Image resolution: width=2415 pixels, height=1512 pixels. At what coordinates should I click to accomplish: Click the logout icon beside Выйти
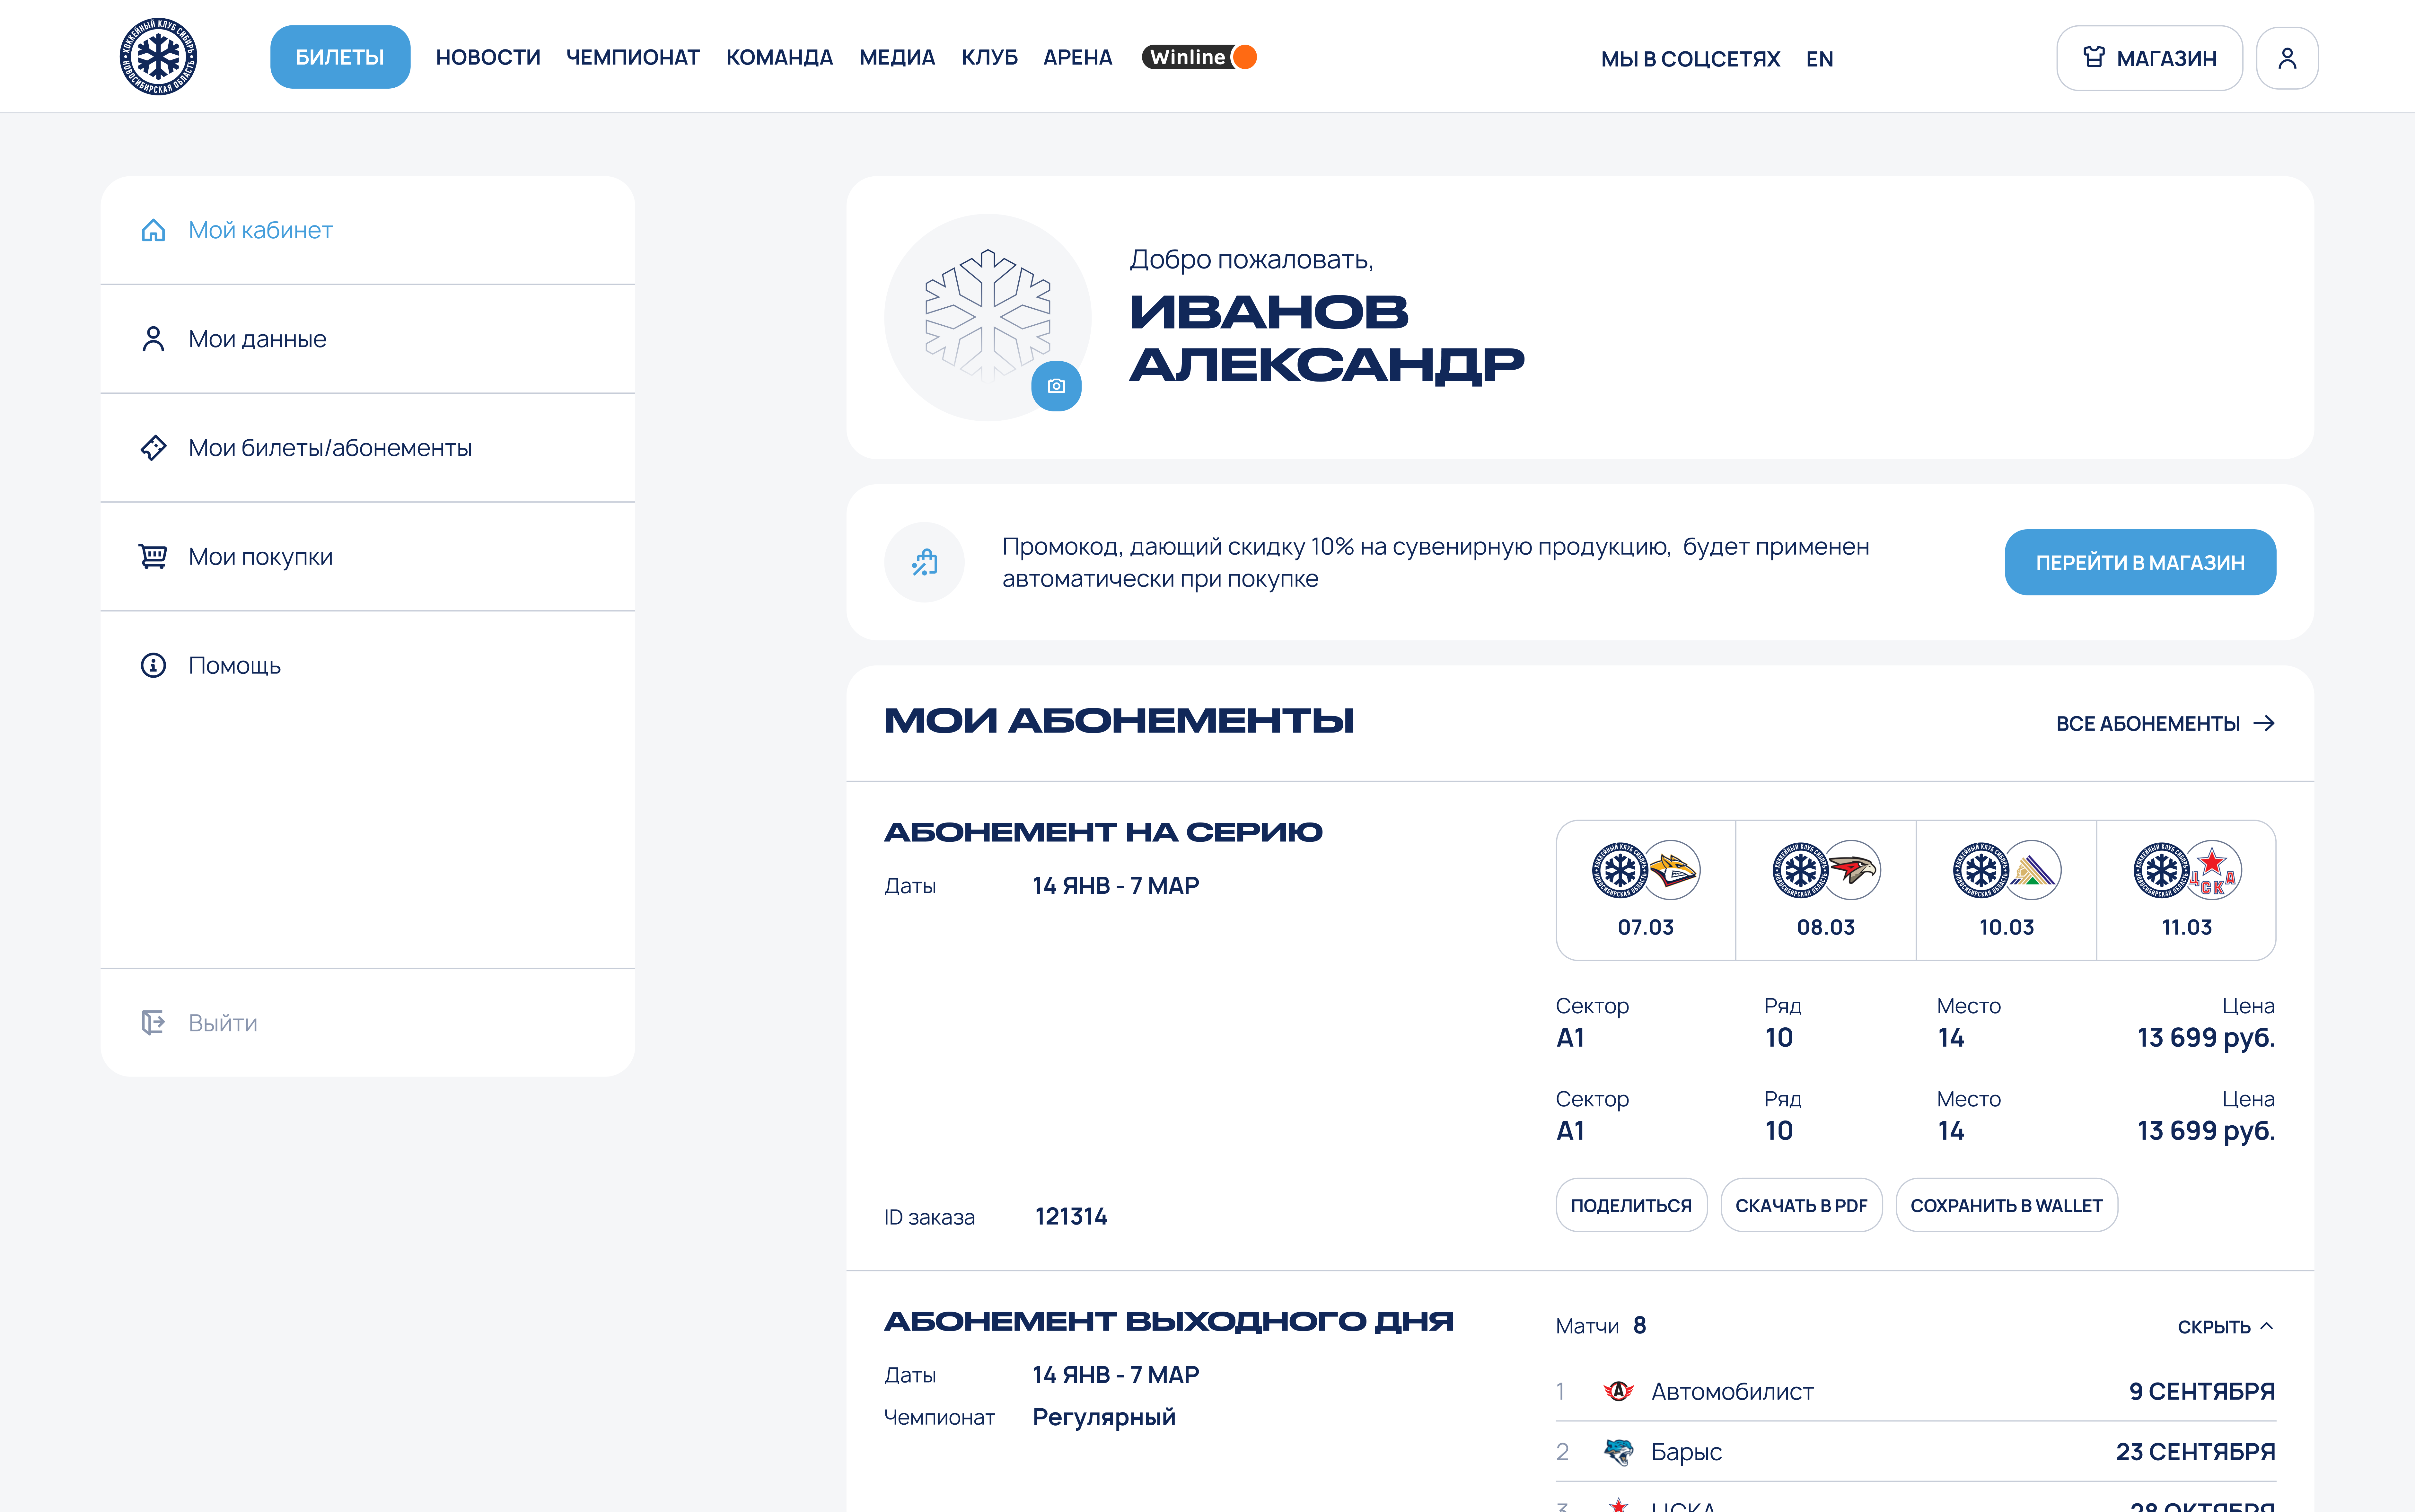pyautogui.click(x=153, y=1022)
